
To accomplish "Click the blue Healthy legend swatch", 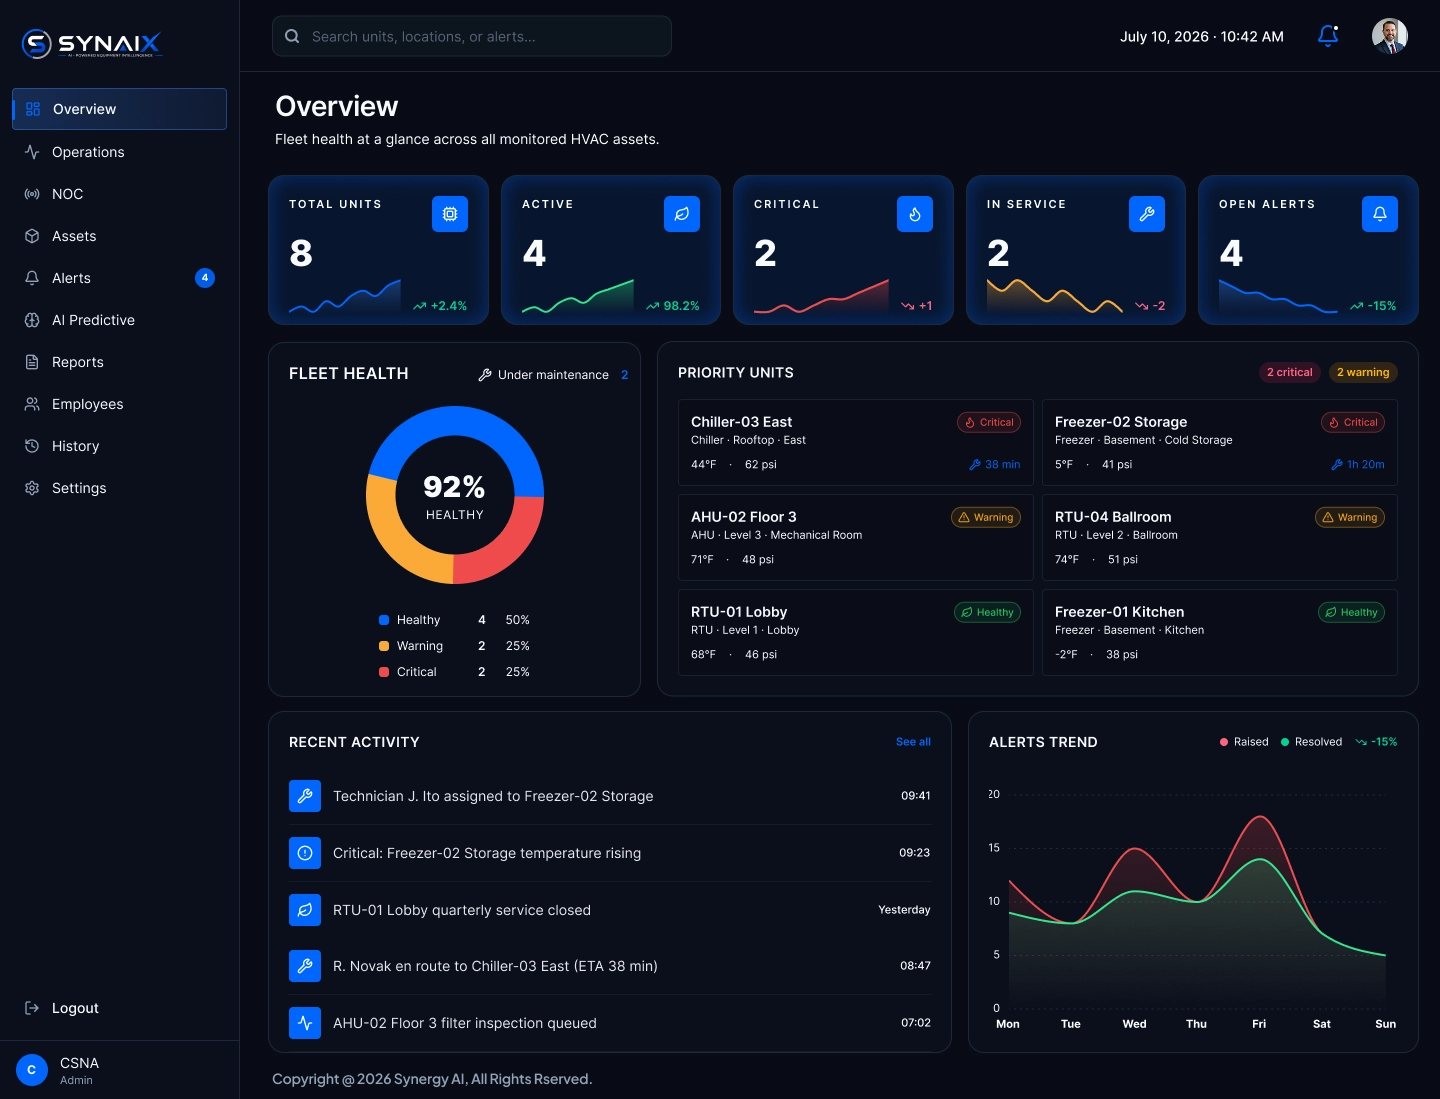I will click(x=384, y=620).
